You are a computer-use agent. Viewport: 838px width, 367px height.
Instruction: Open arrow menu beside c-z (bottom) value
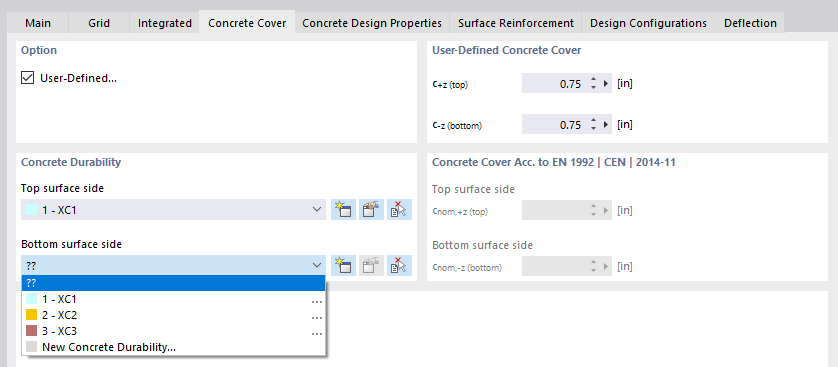point(606,124)
